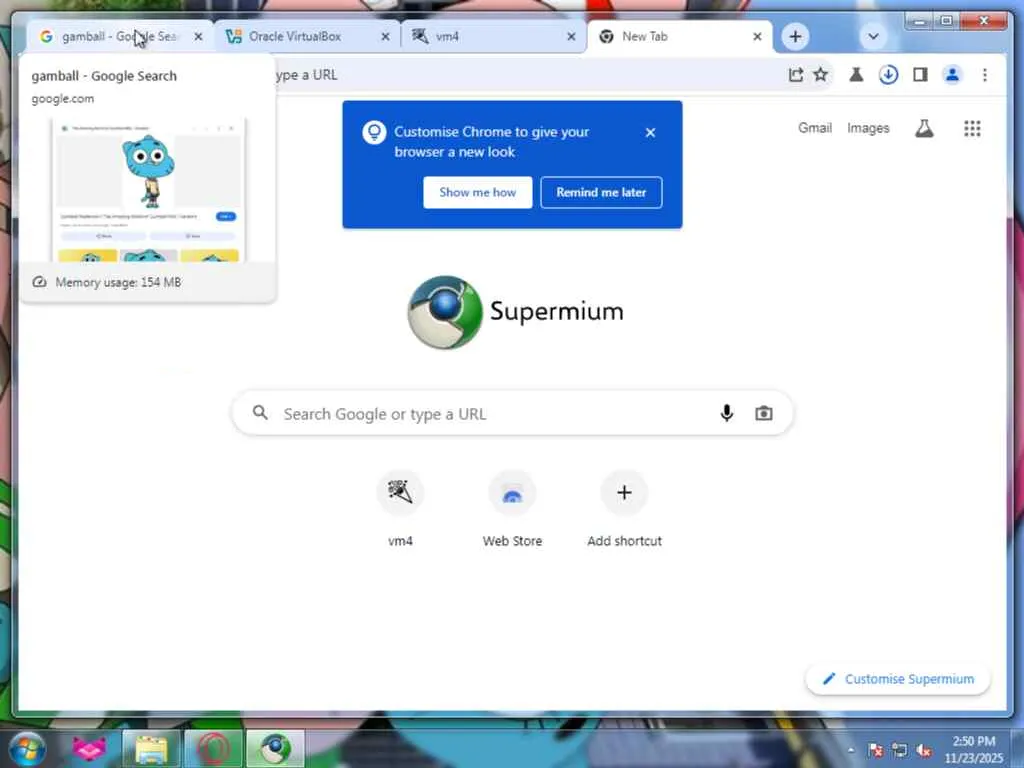Viewport: 1024px width, 768px height.
Task: Toggle the side panel icon
Action: tap(921, 75)
